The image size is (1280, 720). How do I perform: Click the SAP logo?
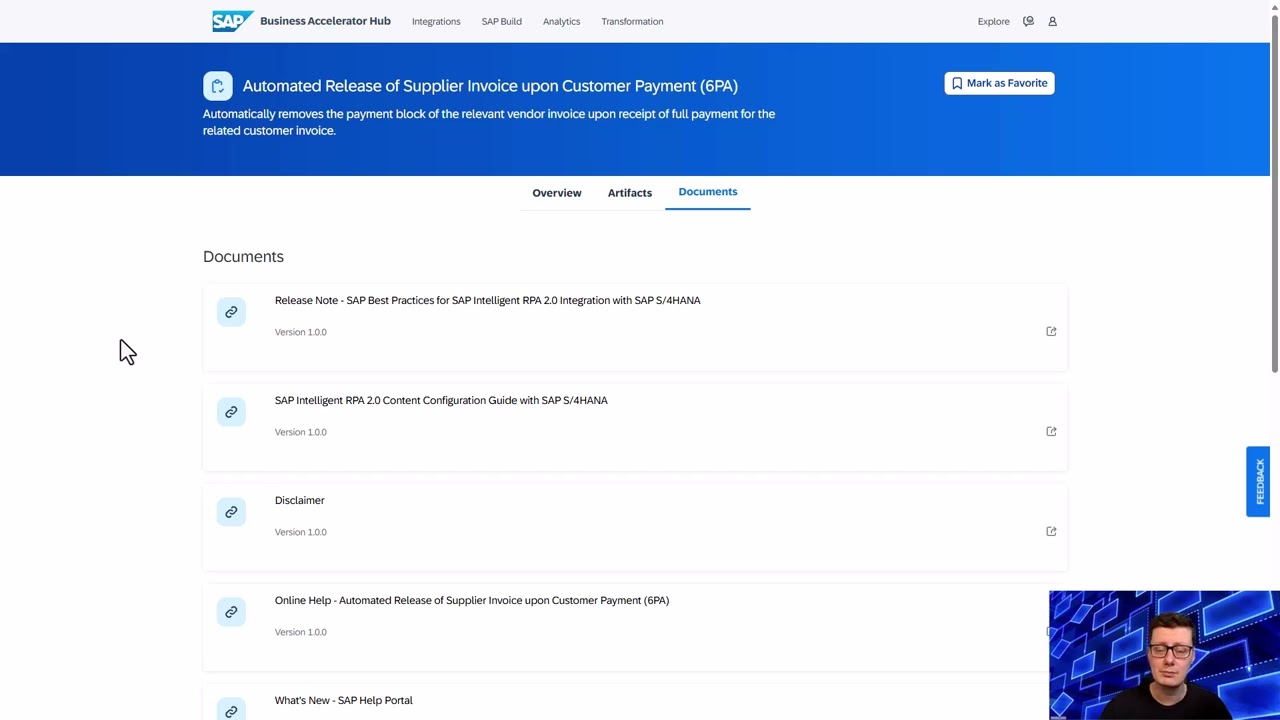(232, 21)
